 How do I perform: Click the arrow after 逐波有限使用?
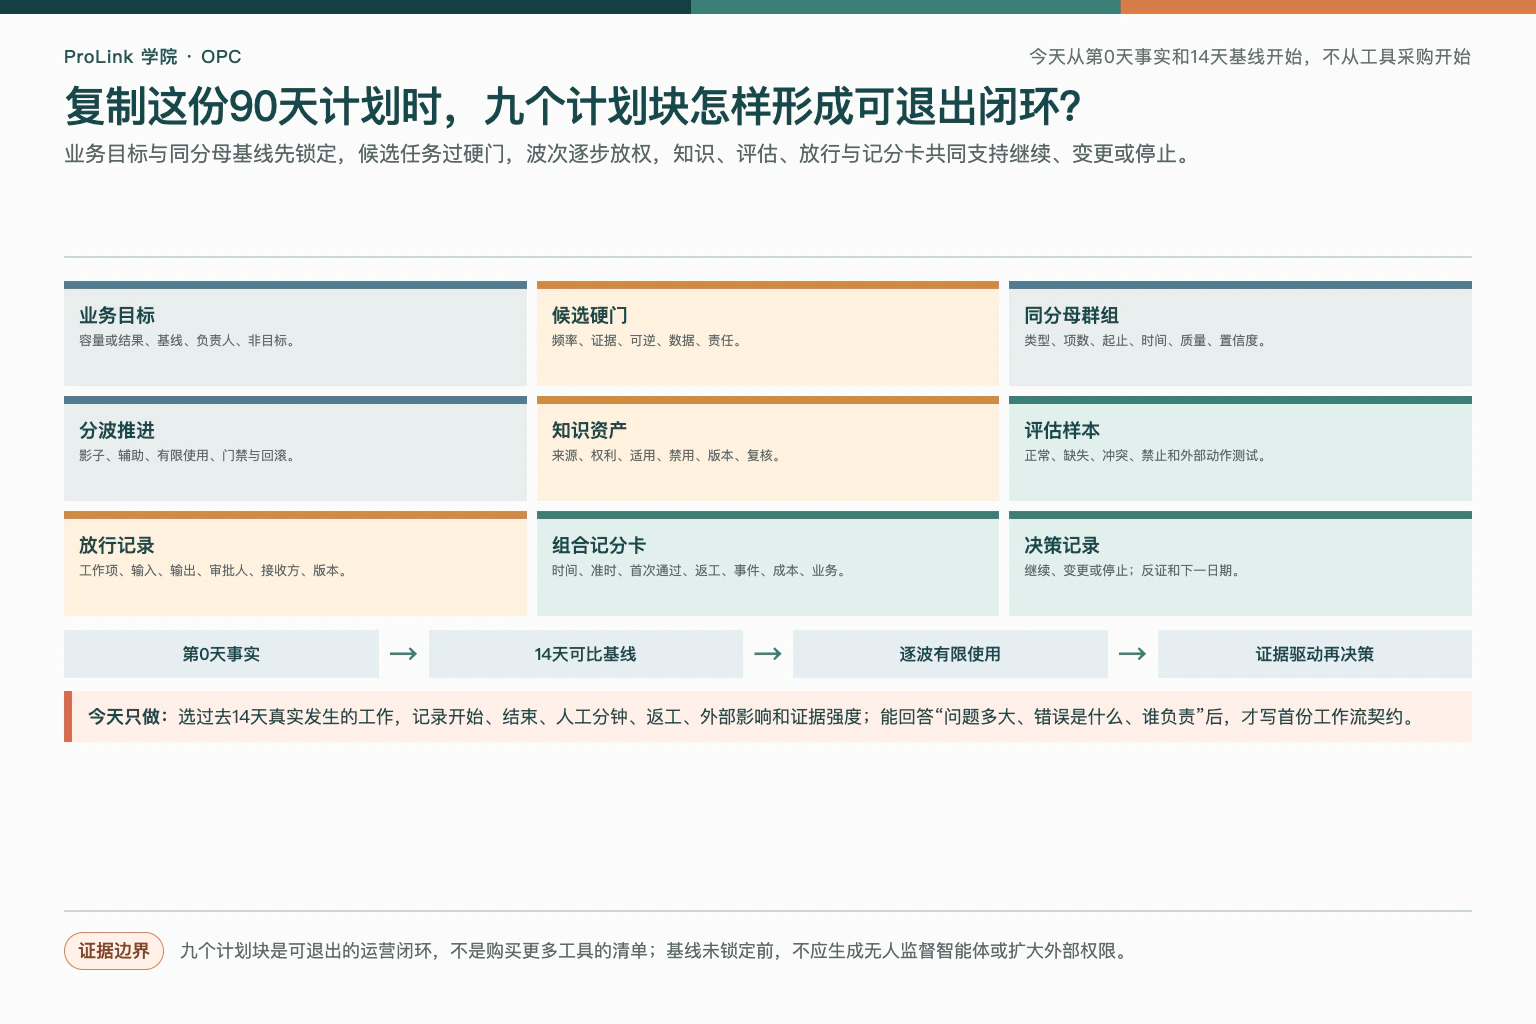coord(1132,654)
